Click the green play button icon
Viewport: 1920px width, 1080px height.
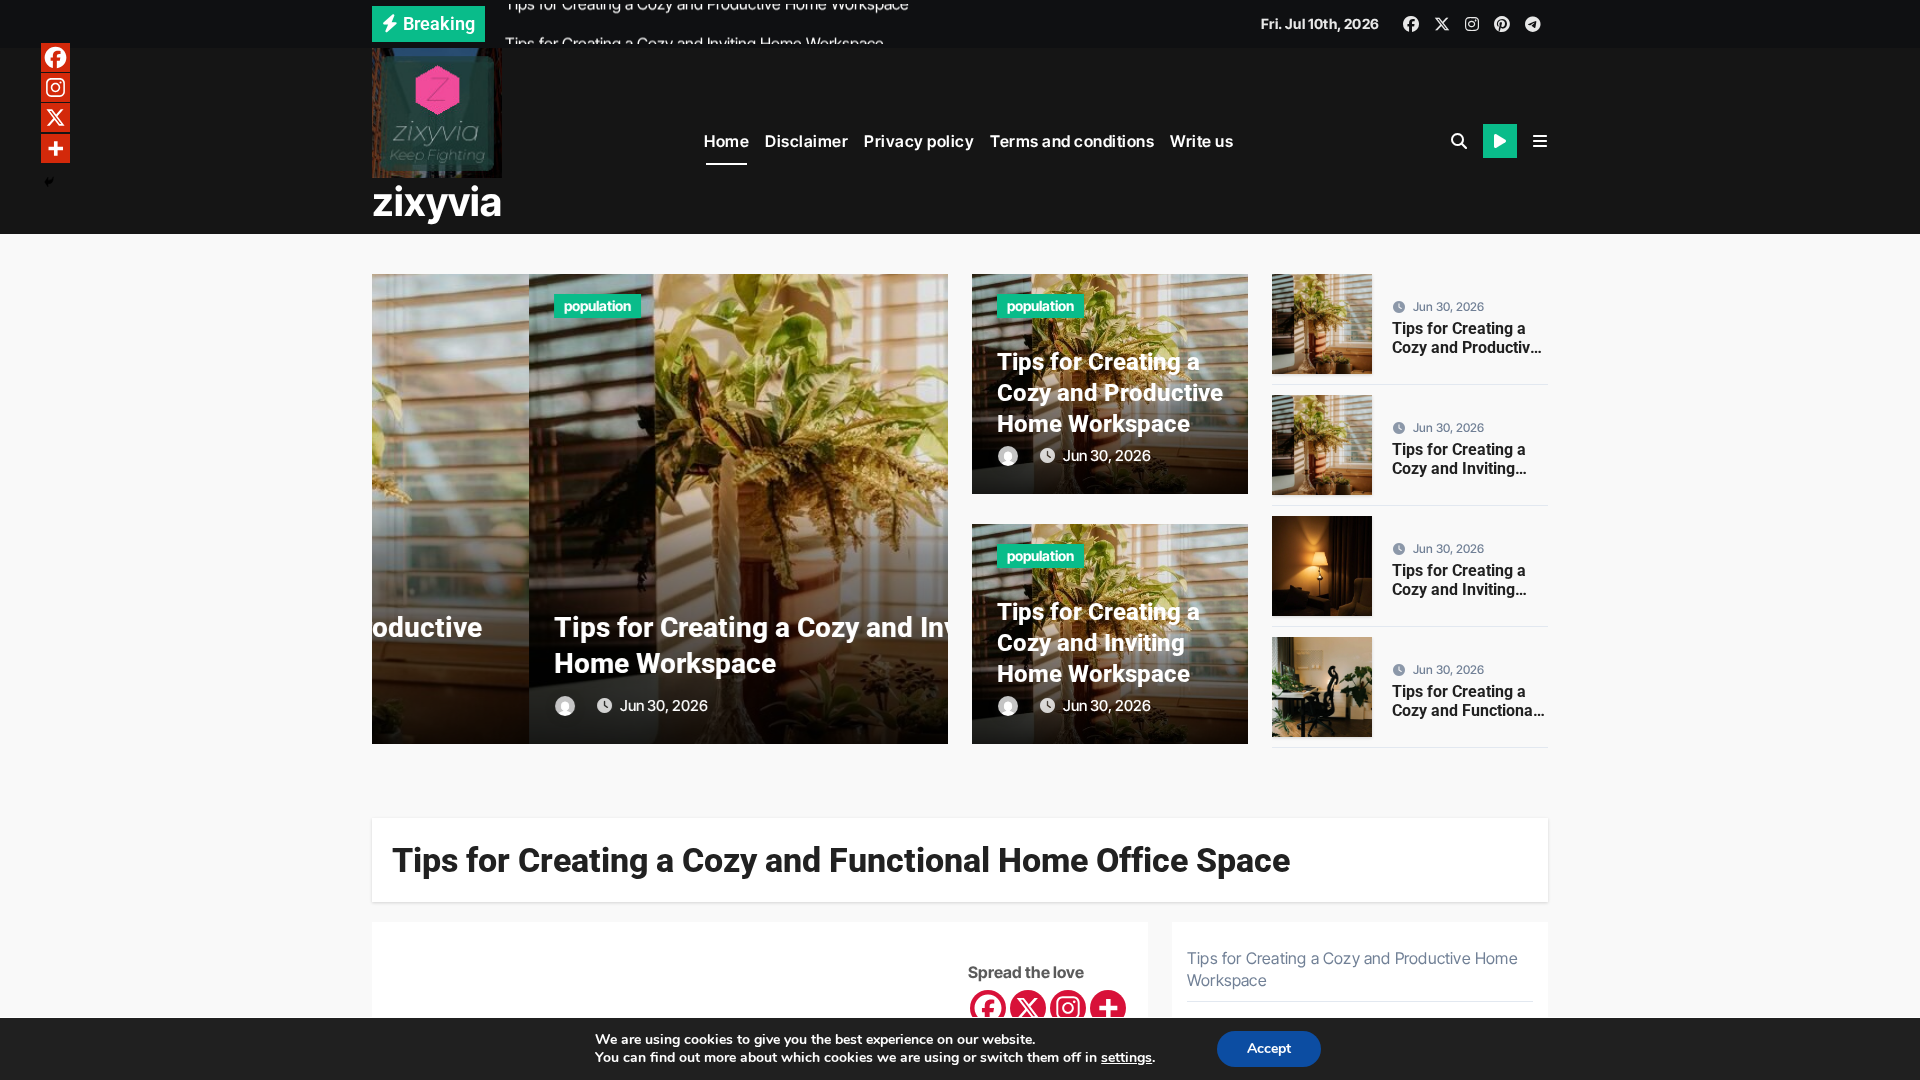pos(1500,141)
